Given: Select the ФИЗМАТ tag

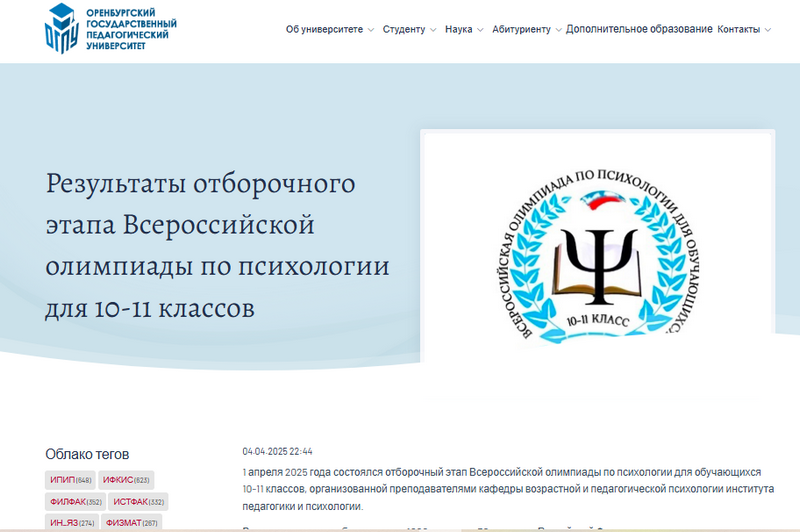Looking at the screenshot, I should point(132,523).
